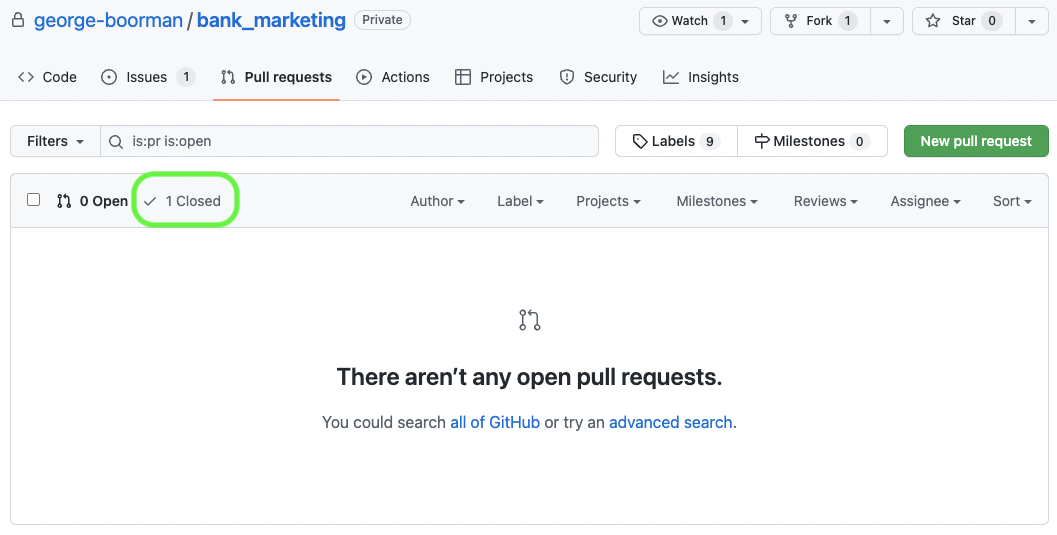The width and height of the screenshot is (1057, 535).
Task: Click the Labels count badge 9
Action: (710, 141)
